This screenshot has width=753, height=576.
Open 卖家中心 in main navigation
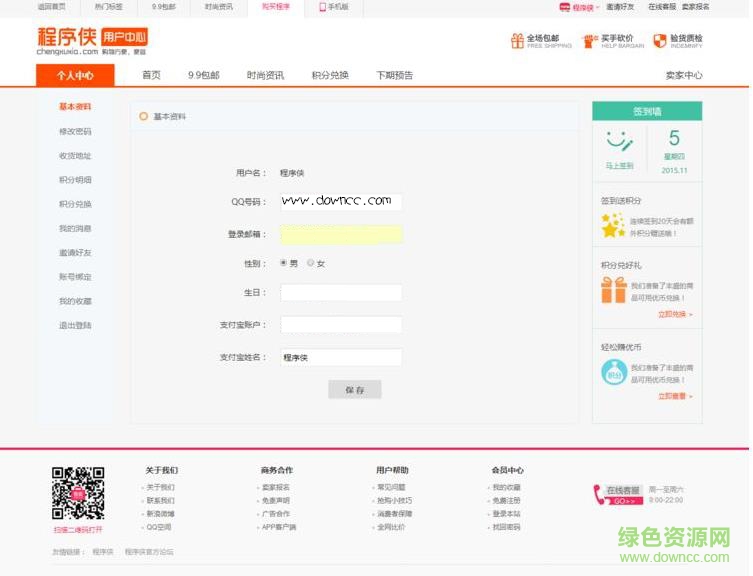click(684, 75)
